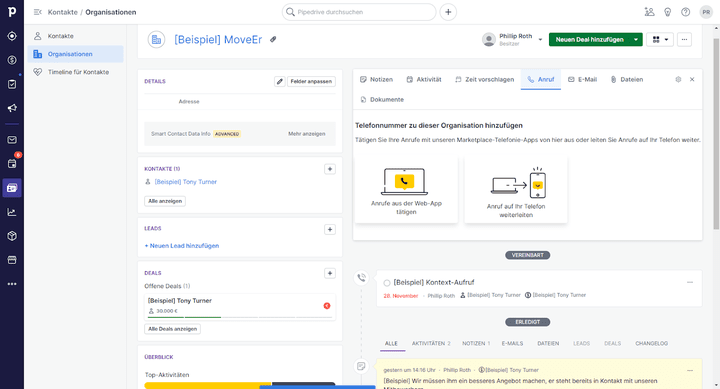Select Anruf auf Ihr Telefon weiterleiten card
720x389 pixels.
point(516,190)
